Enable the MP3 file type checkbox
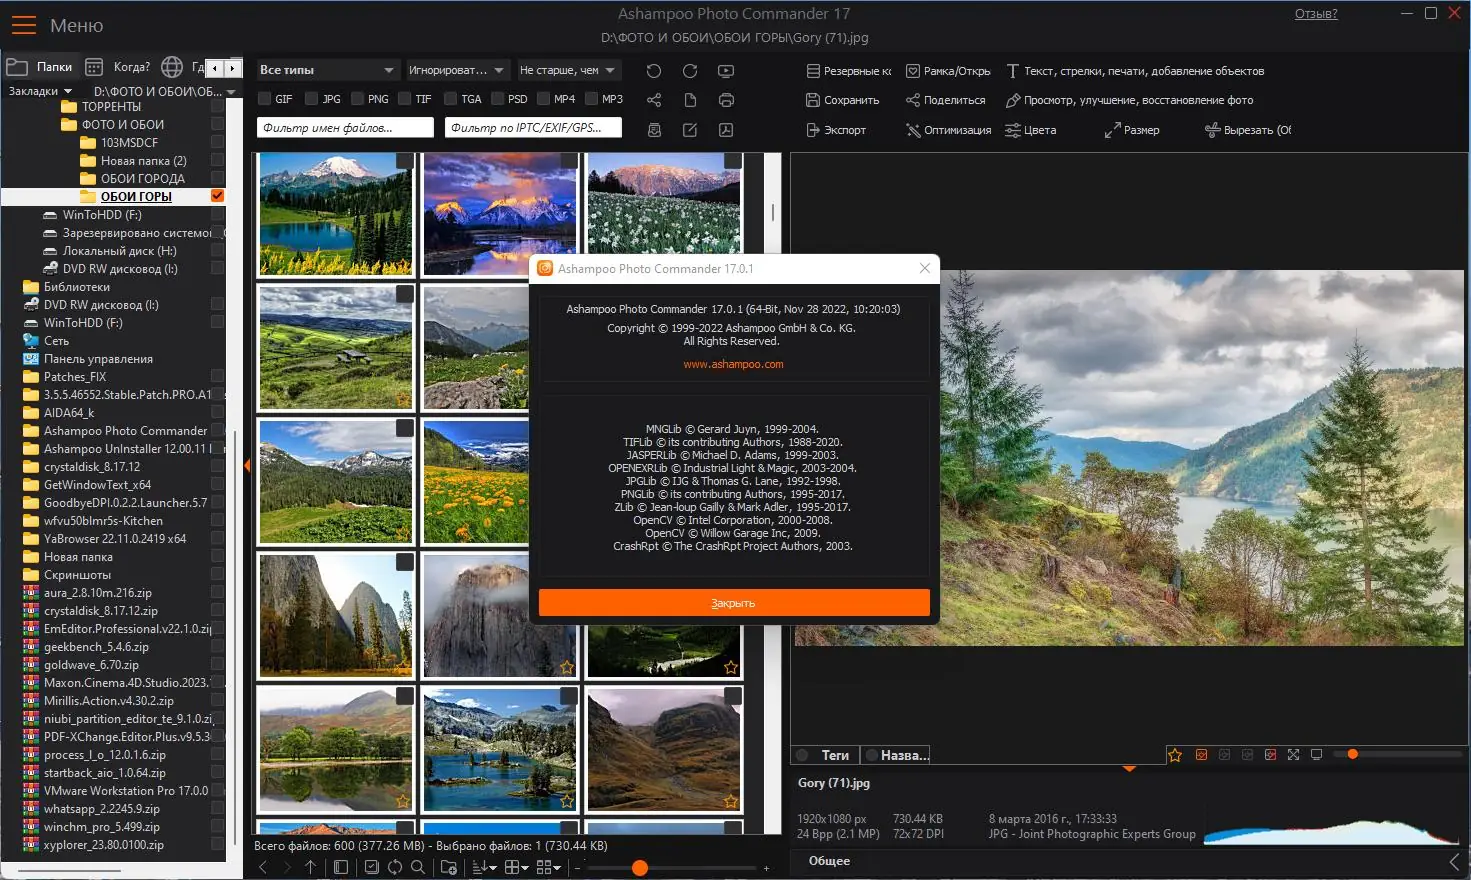1471x880 pixels. tap(591, 99)
